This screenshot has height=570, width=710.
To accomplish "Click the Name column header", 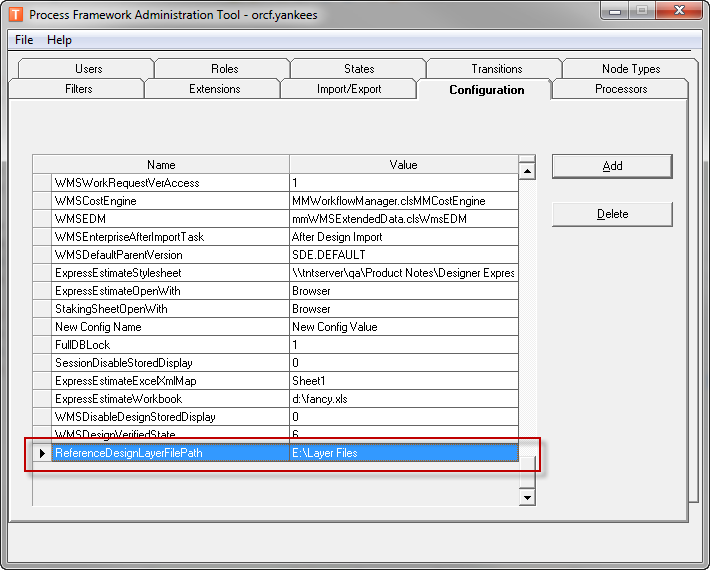I will 161,165.
